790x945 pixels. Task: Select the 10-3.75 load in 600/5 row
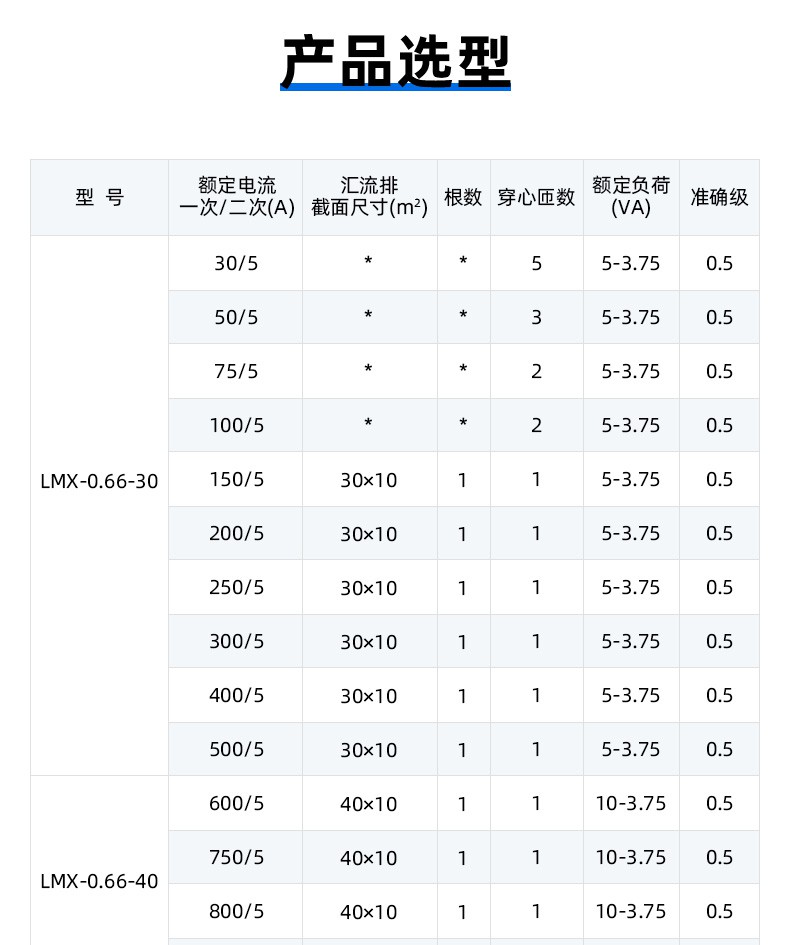631,803
